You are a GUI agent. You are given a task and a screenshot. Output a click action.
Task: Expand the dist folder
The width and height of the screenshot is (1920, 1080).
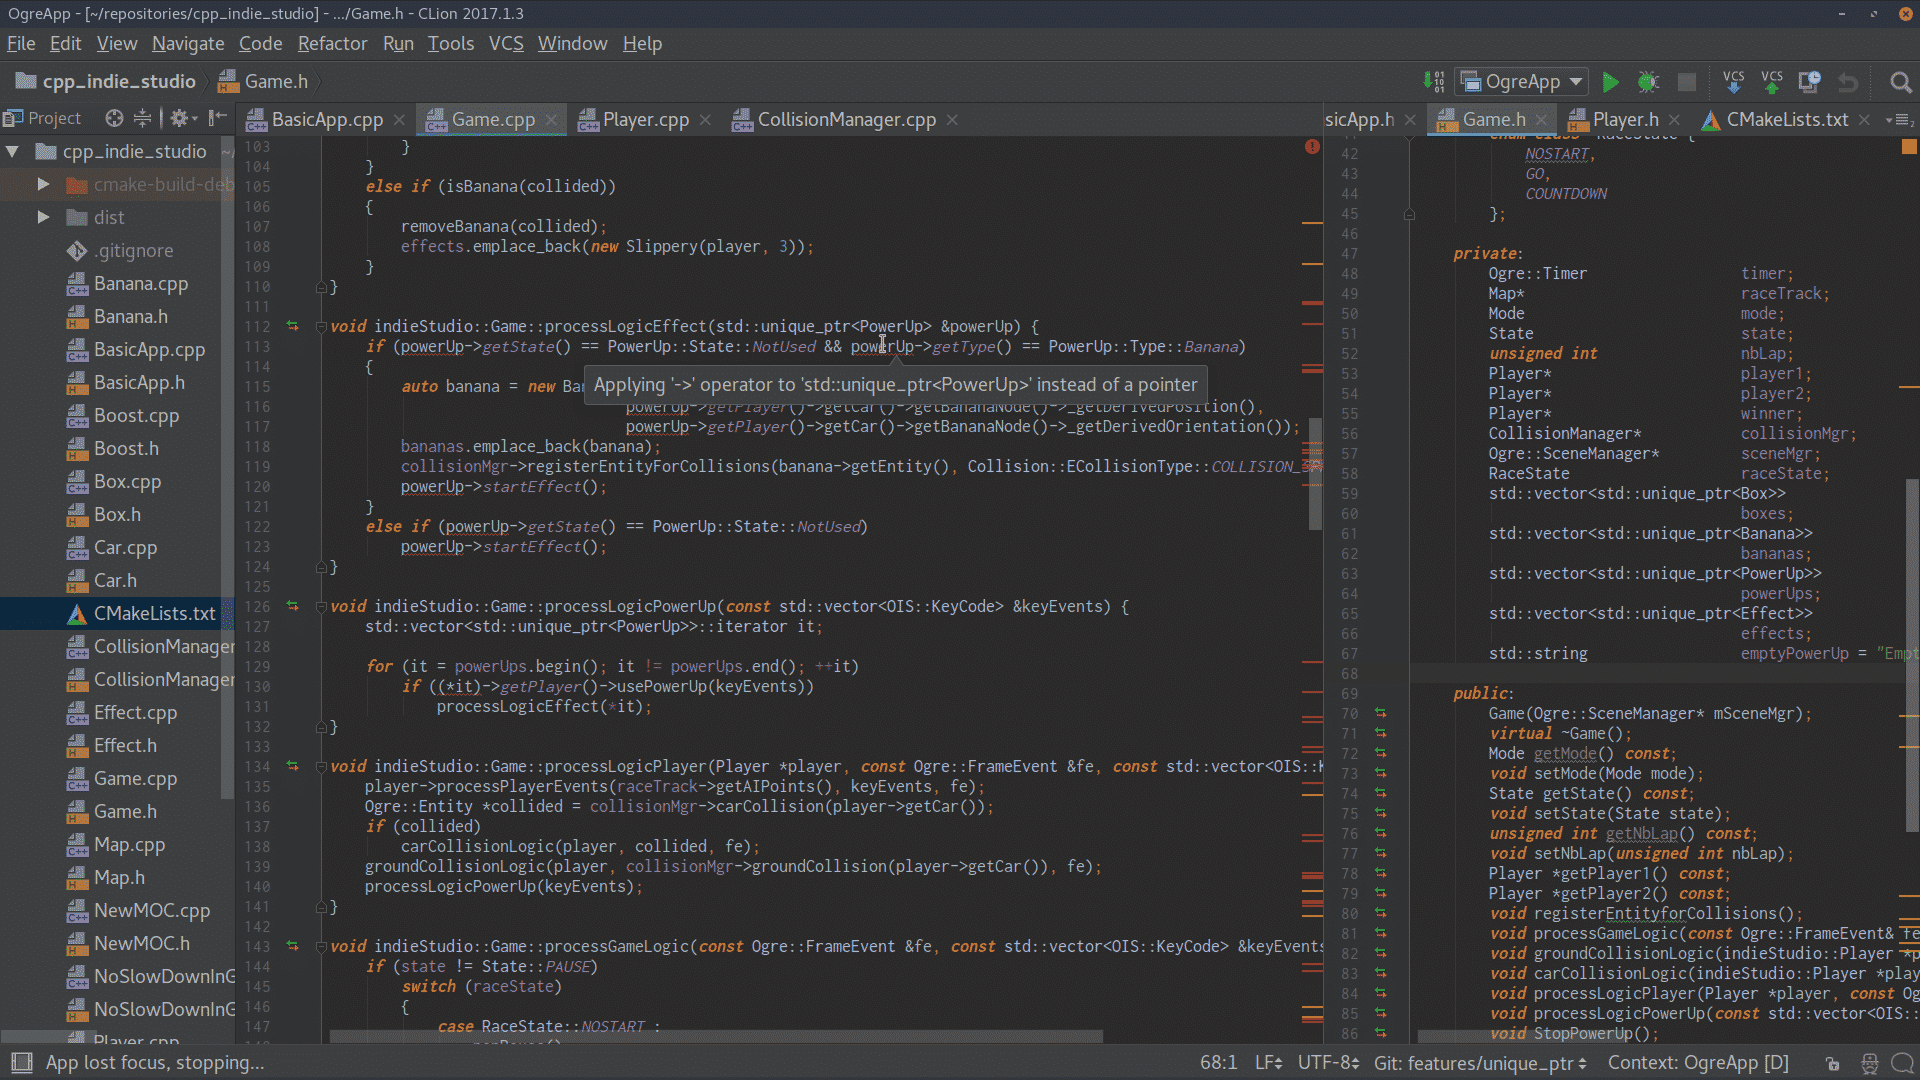click(x=42, y=217)
